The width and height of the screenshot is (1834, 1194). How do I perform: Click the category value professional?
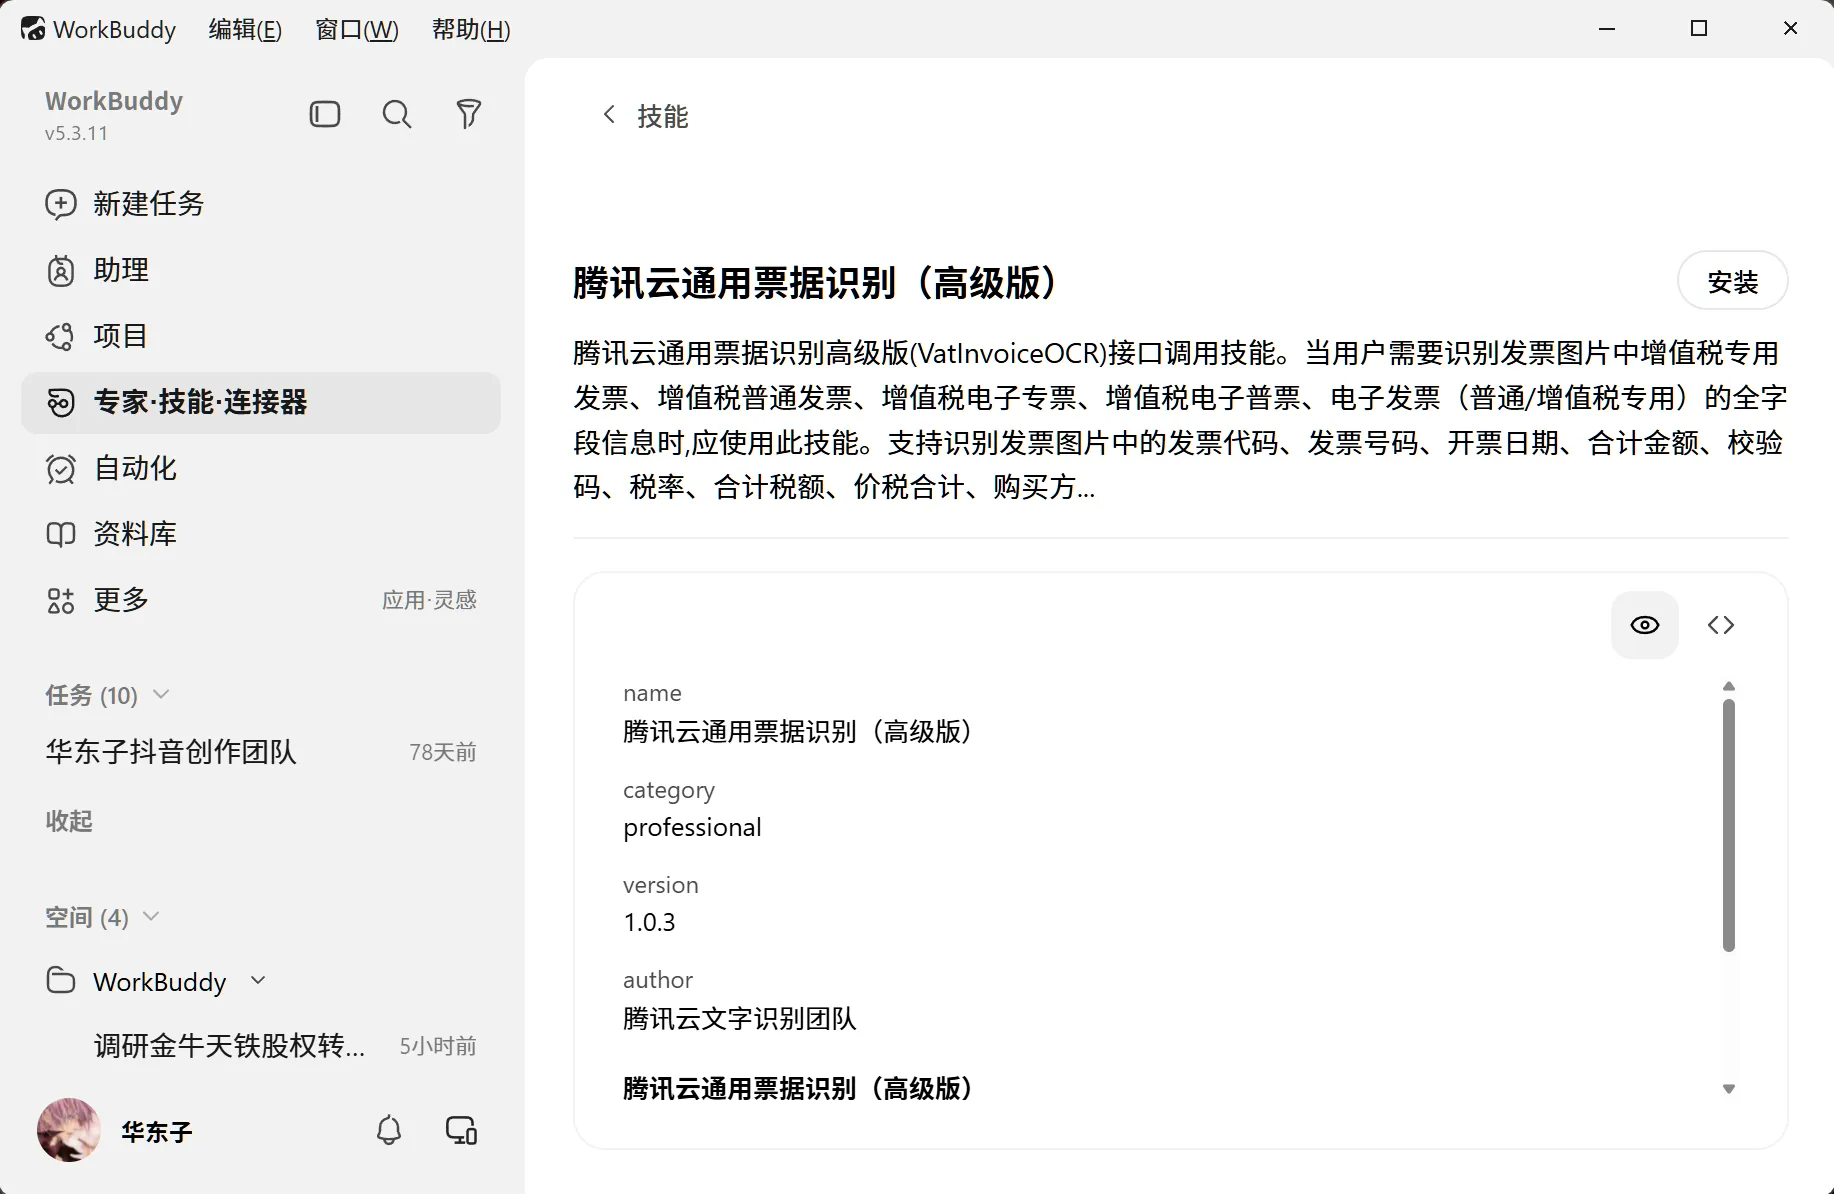(x=692, y=827)
